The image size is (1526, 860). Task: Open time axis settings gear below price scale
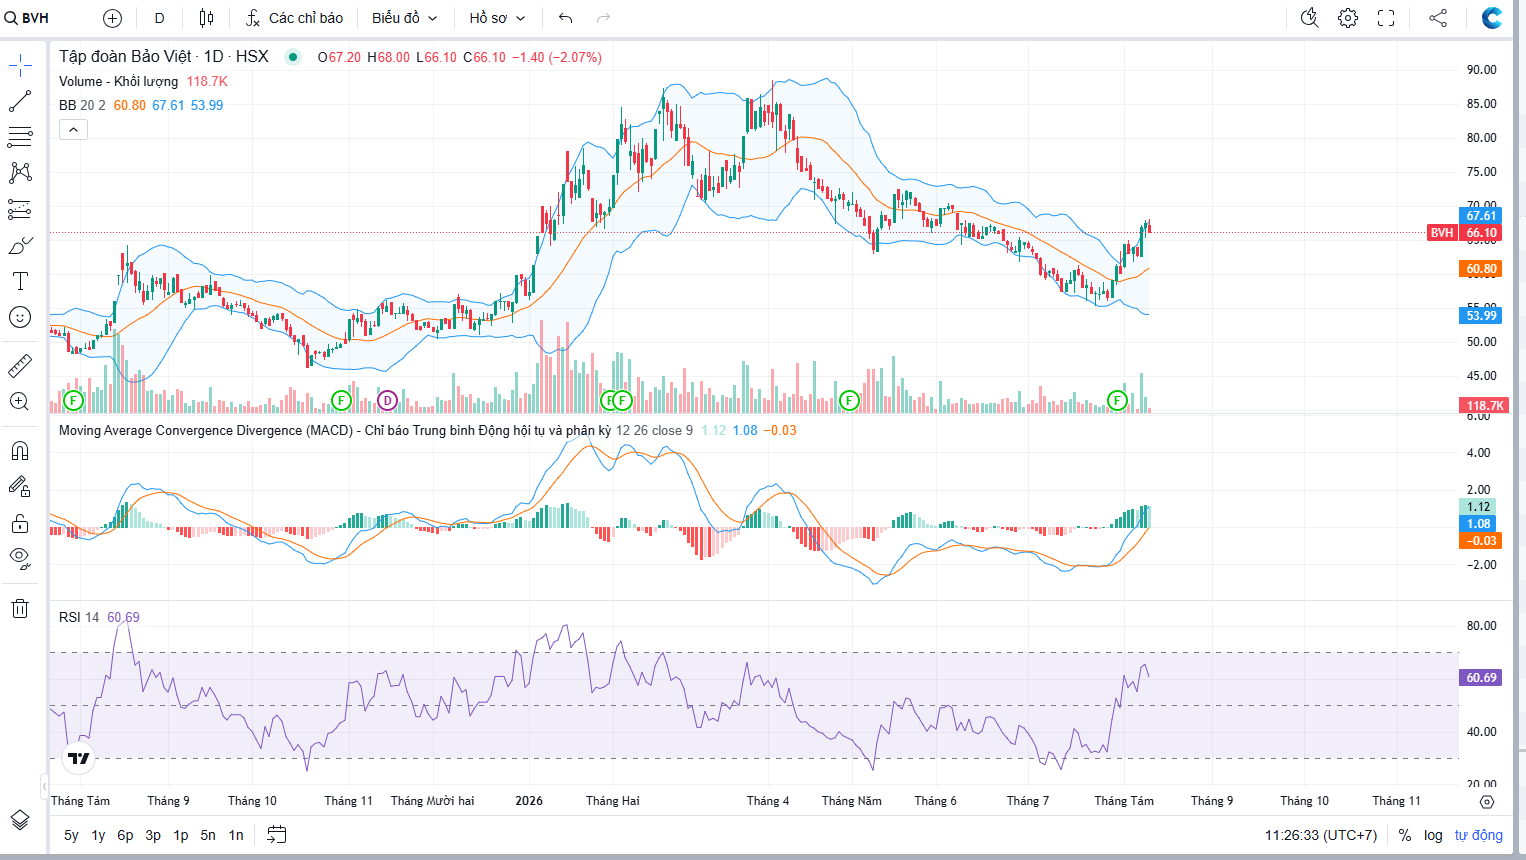[1487, 802]
